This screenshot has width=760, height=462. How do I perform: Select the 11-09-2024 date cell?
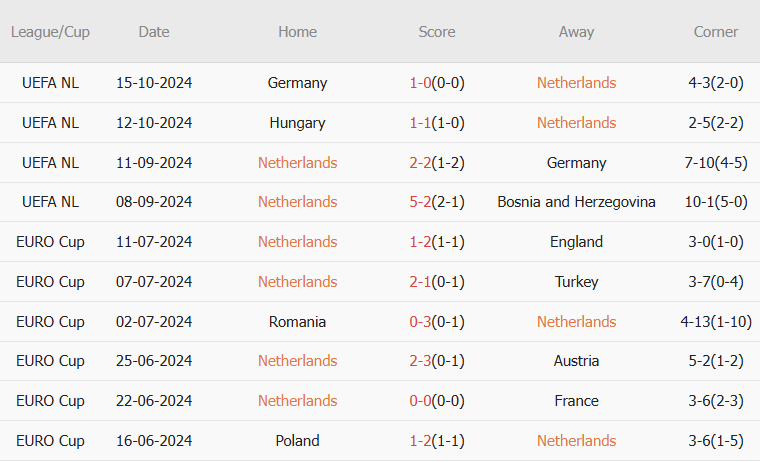point(154,163)
